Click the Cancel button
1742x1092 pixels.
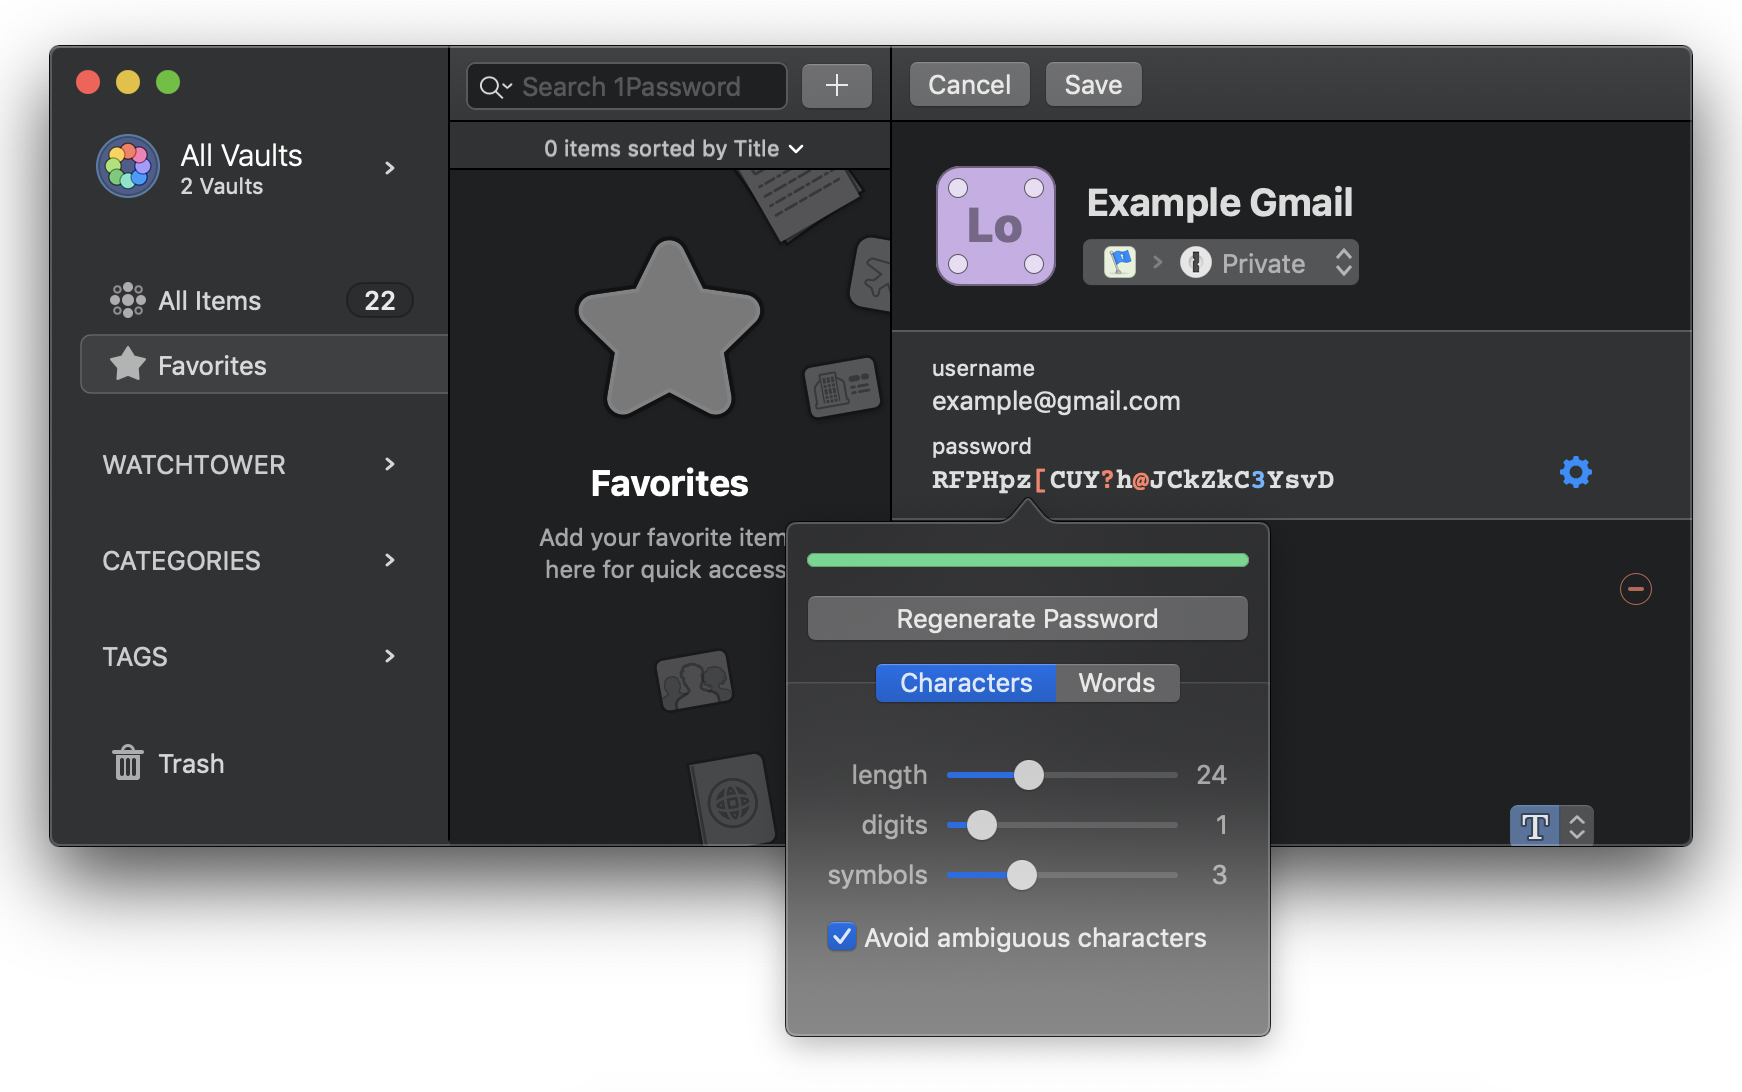(969, 85)
